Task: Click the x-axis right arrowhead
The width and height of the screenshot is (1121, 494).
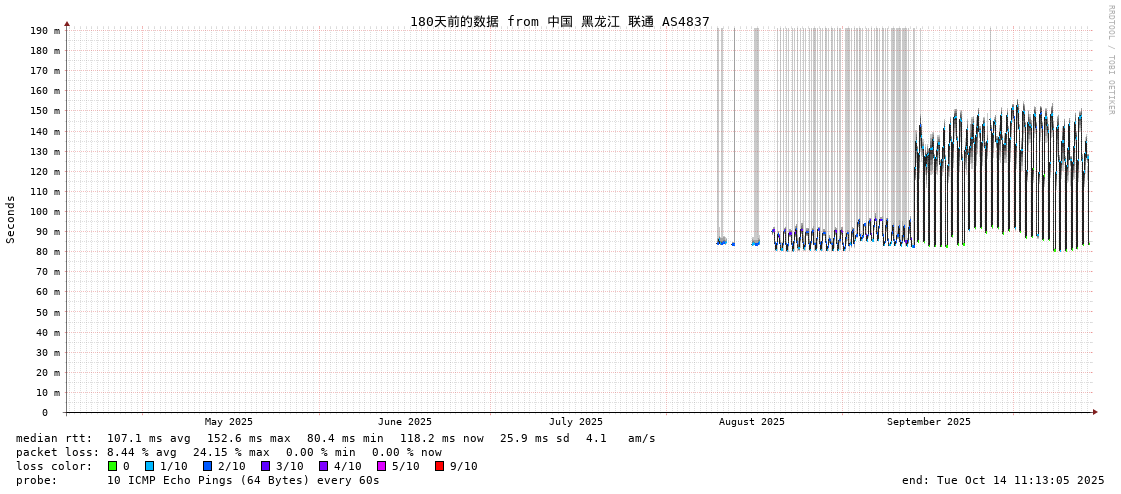Action: (1095, 412)
